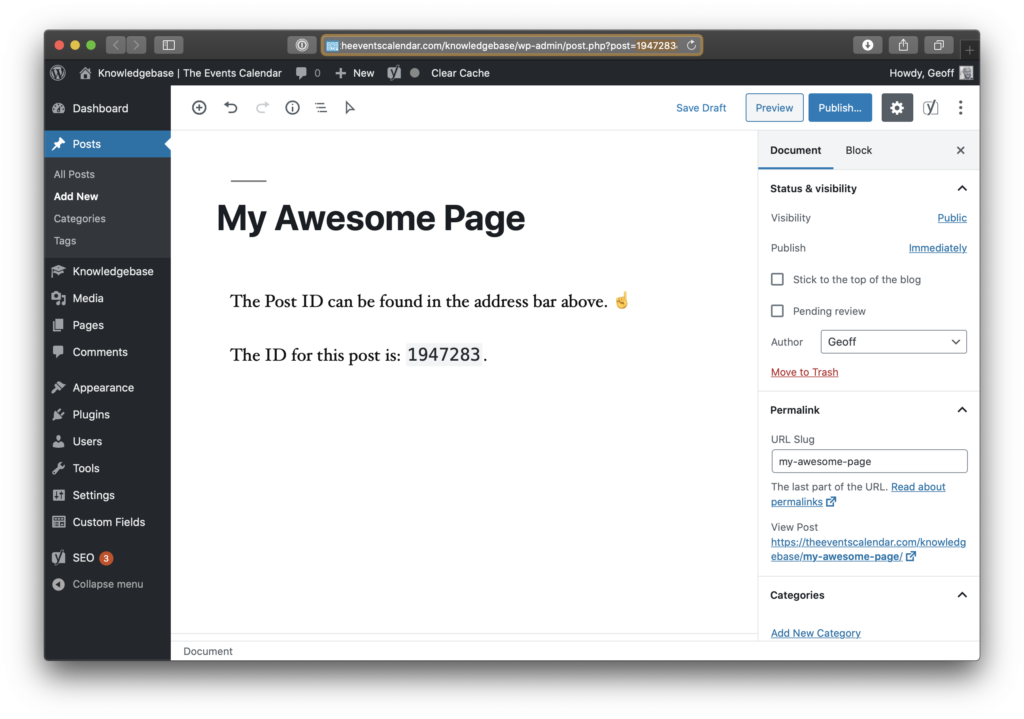Open Comments in the admin menu
The height and width of the screenshot is (719, 1024).
pyautogui.click(x=108, y=352)
